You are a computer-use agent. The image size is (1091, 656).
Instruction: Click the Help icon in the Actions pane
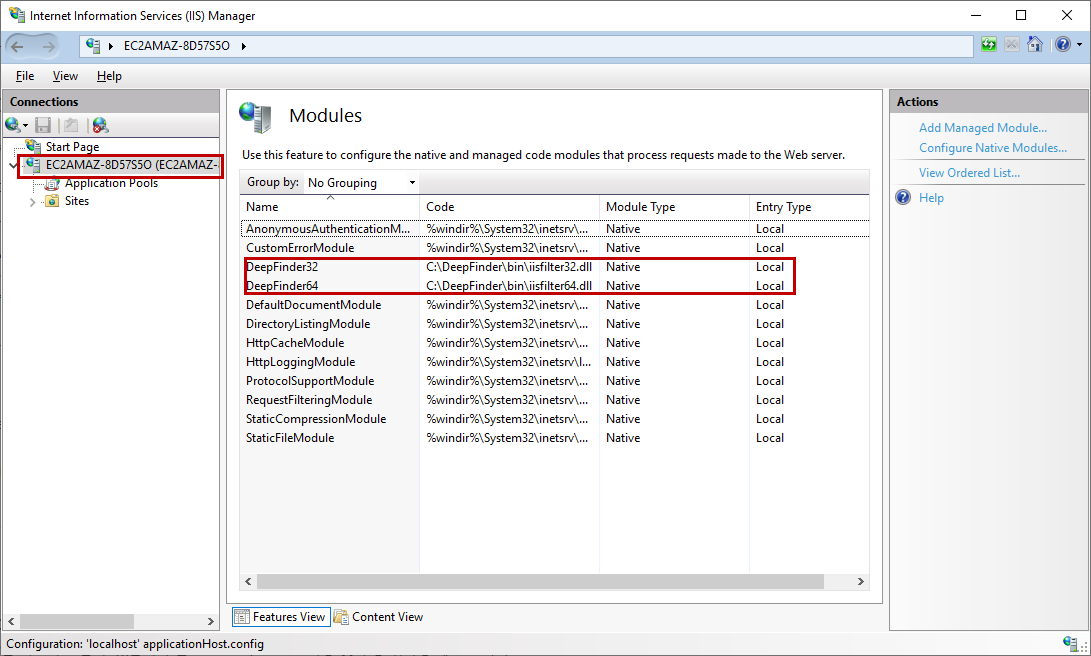pyautogui.click(x=903, y=198)
